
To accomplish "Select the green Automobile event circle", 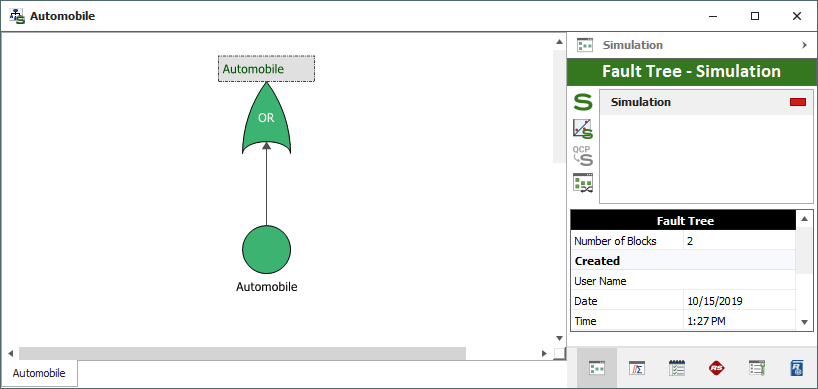I will pyautogui.click(x=266, y=249).
